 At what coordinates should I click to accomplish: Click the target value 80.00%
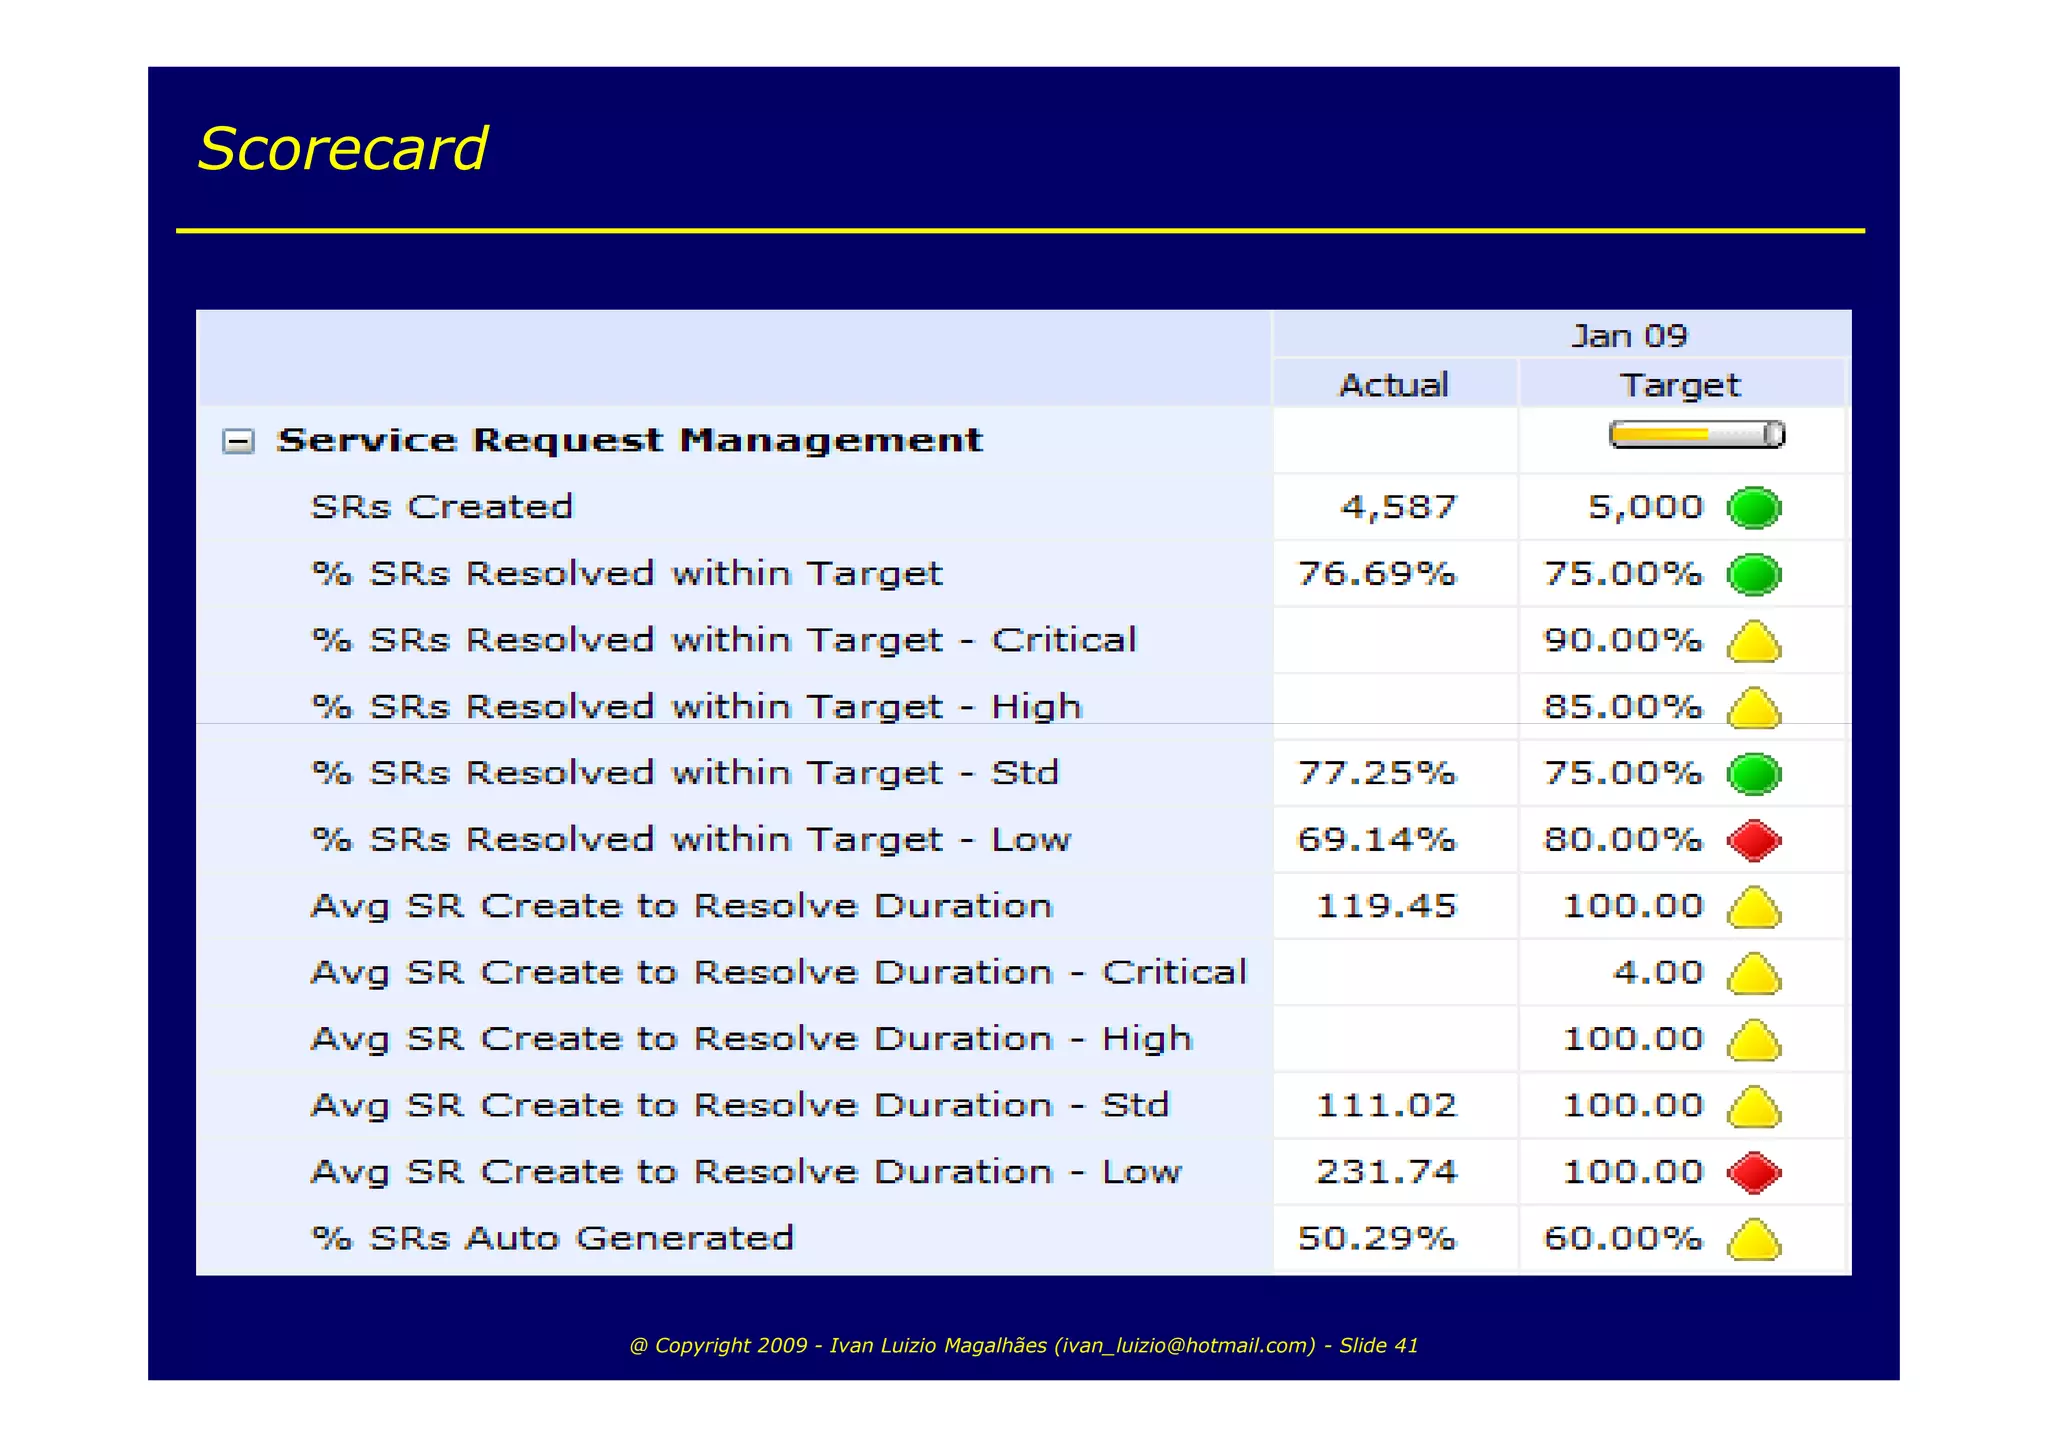click(1623, 839)
